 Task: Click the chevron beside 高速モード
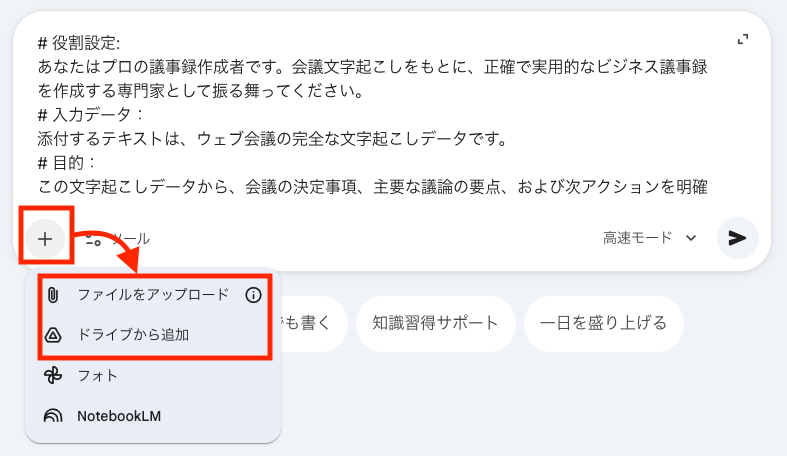(x=691, y=238)
